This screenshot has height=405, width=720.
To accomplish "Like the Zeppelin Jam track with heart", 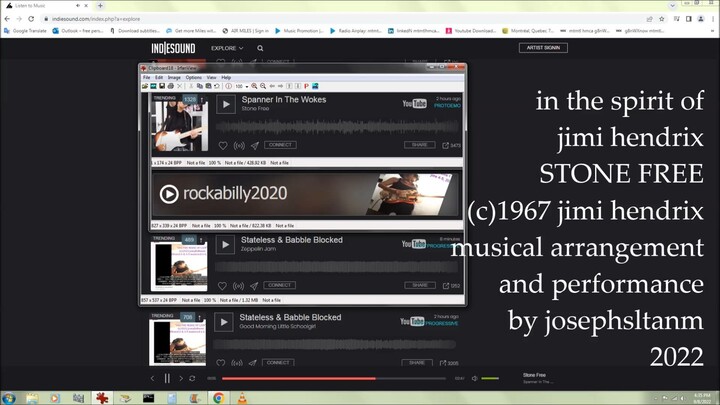I will pyautogui.click(x=222, y=286).
